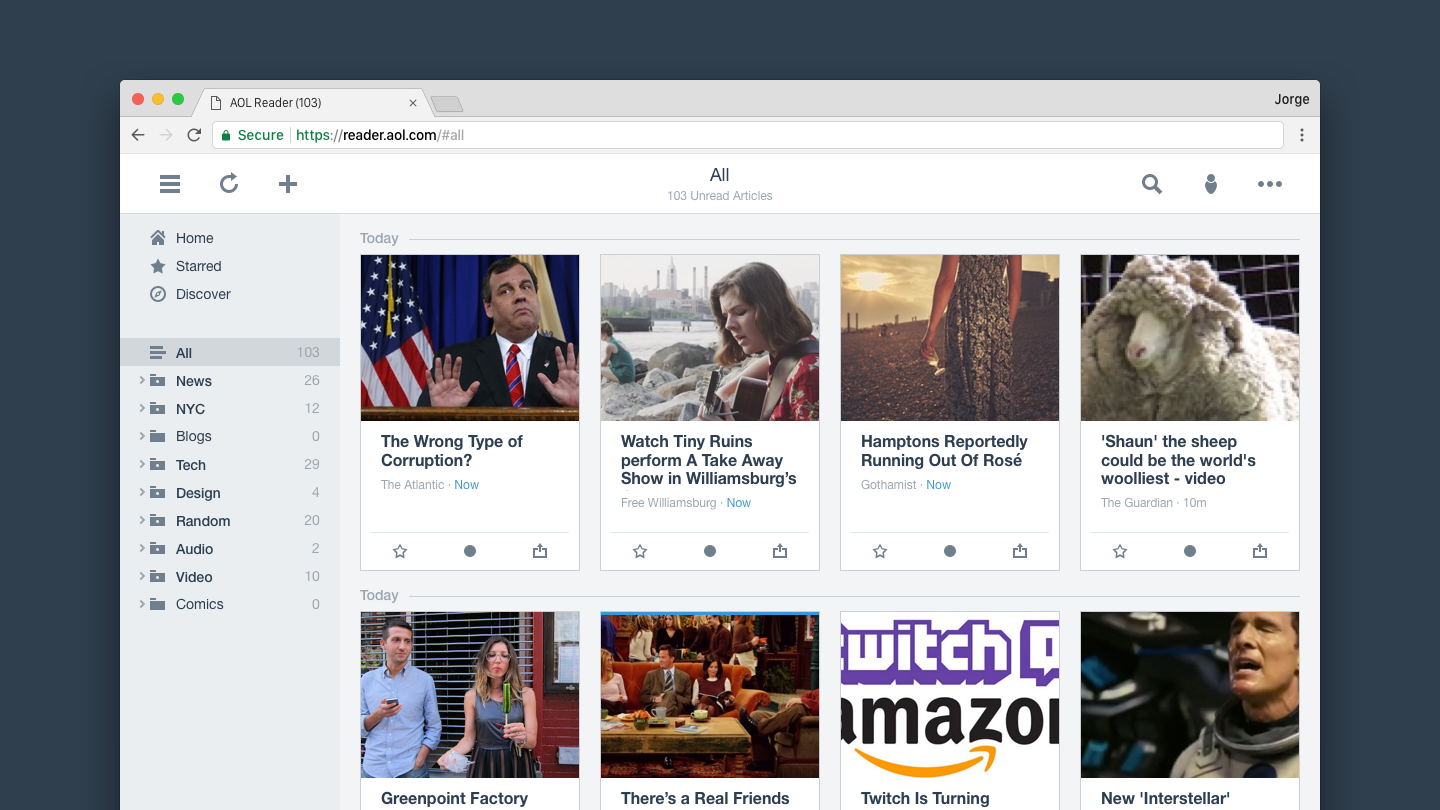Screen dimensions: 1440x810
Task: Open the hamburger sidebar menu icon
Action: point(170,184)
